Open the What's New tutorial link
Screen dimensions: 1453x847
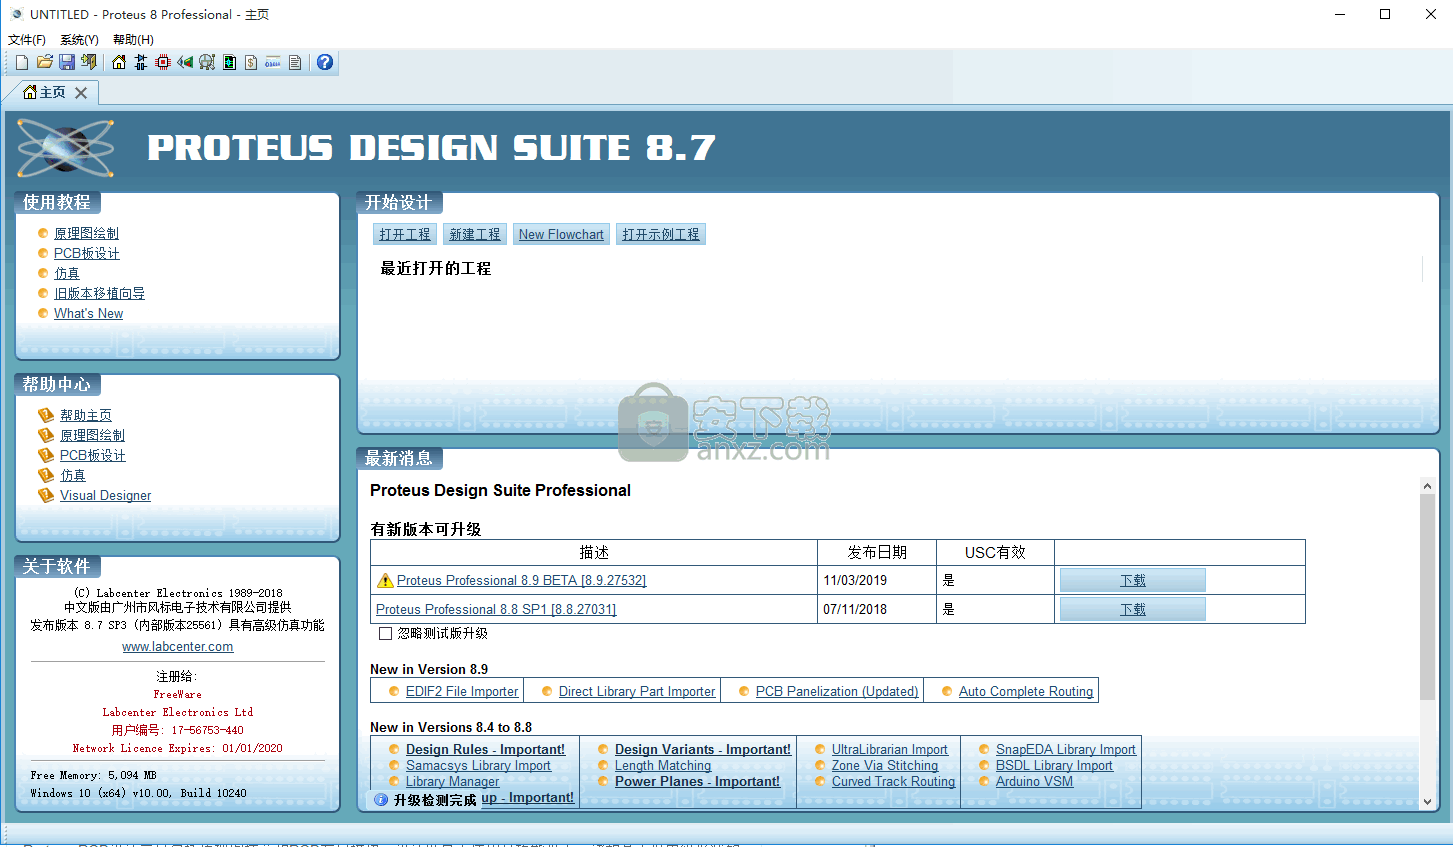(x=88, y=313)
